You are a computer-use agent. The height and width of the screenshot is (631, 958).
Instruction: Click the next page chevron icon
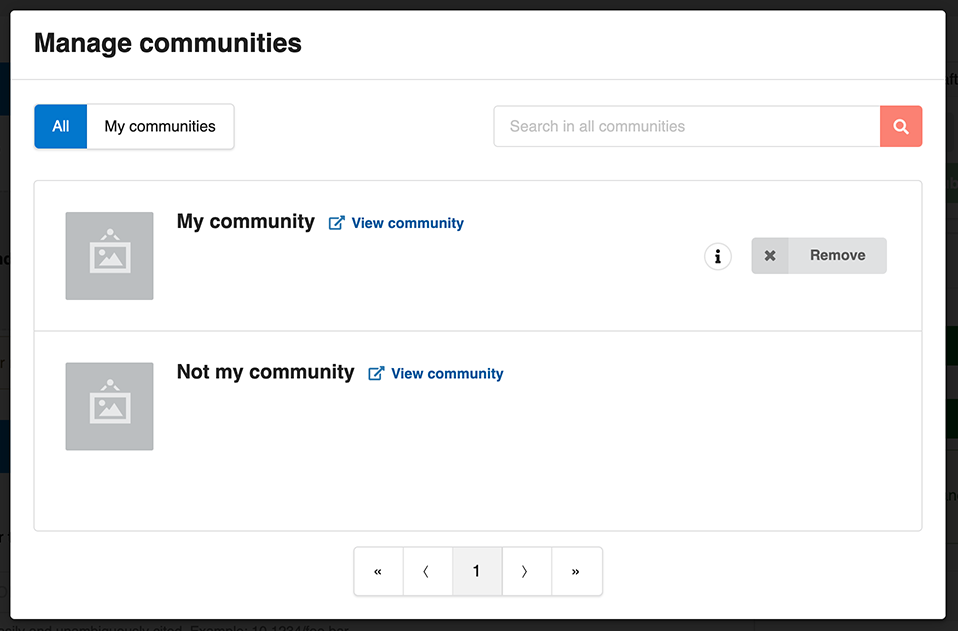526,571
